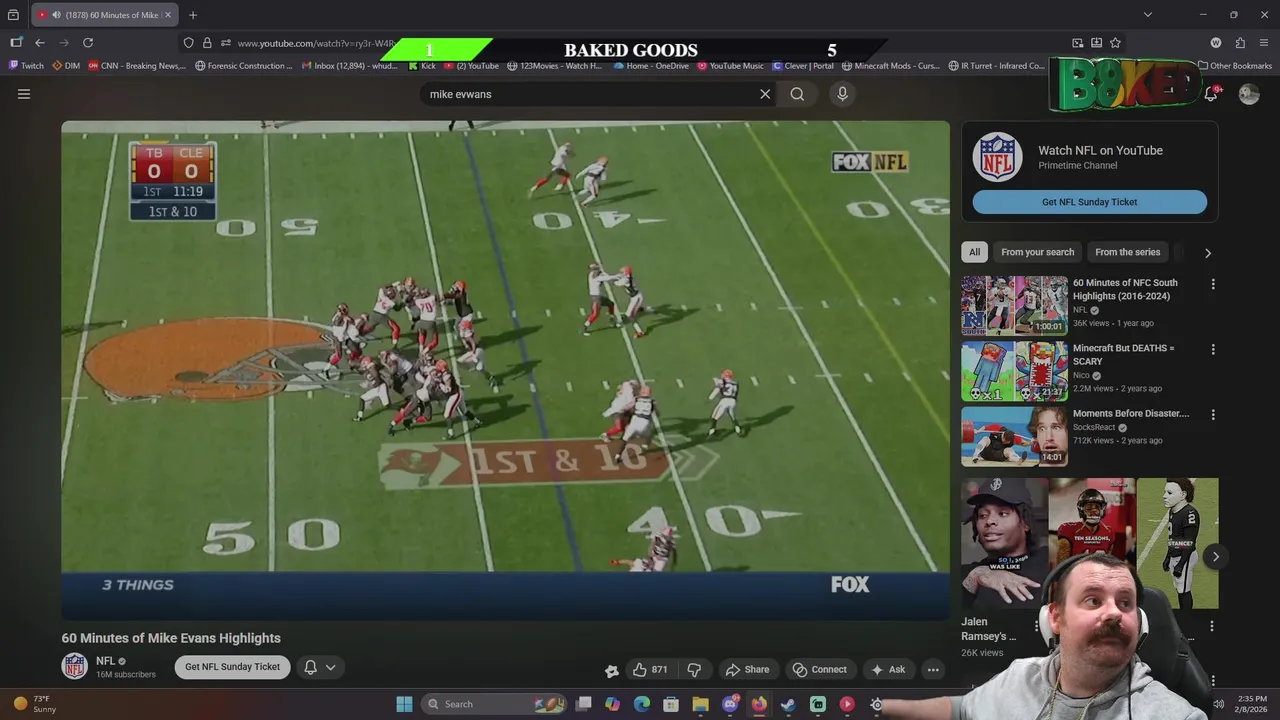
Task: Open the taskbar weather widget
Action: point(34,704)
